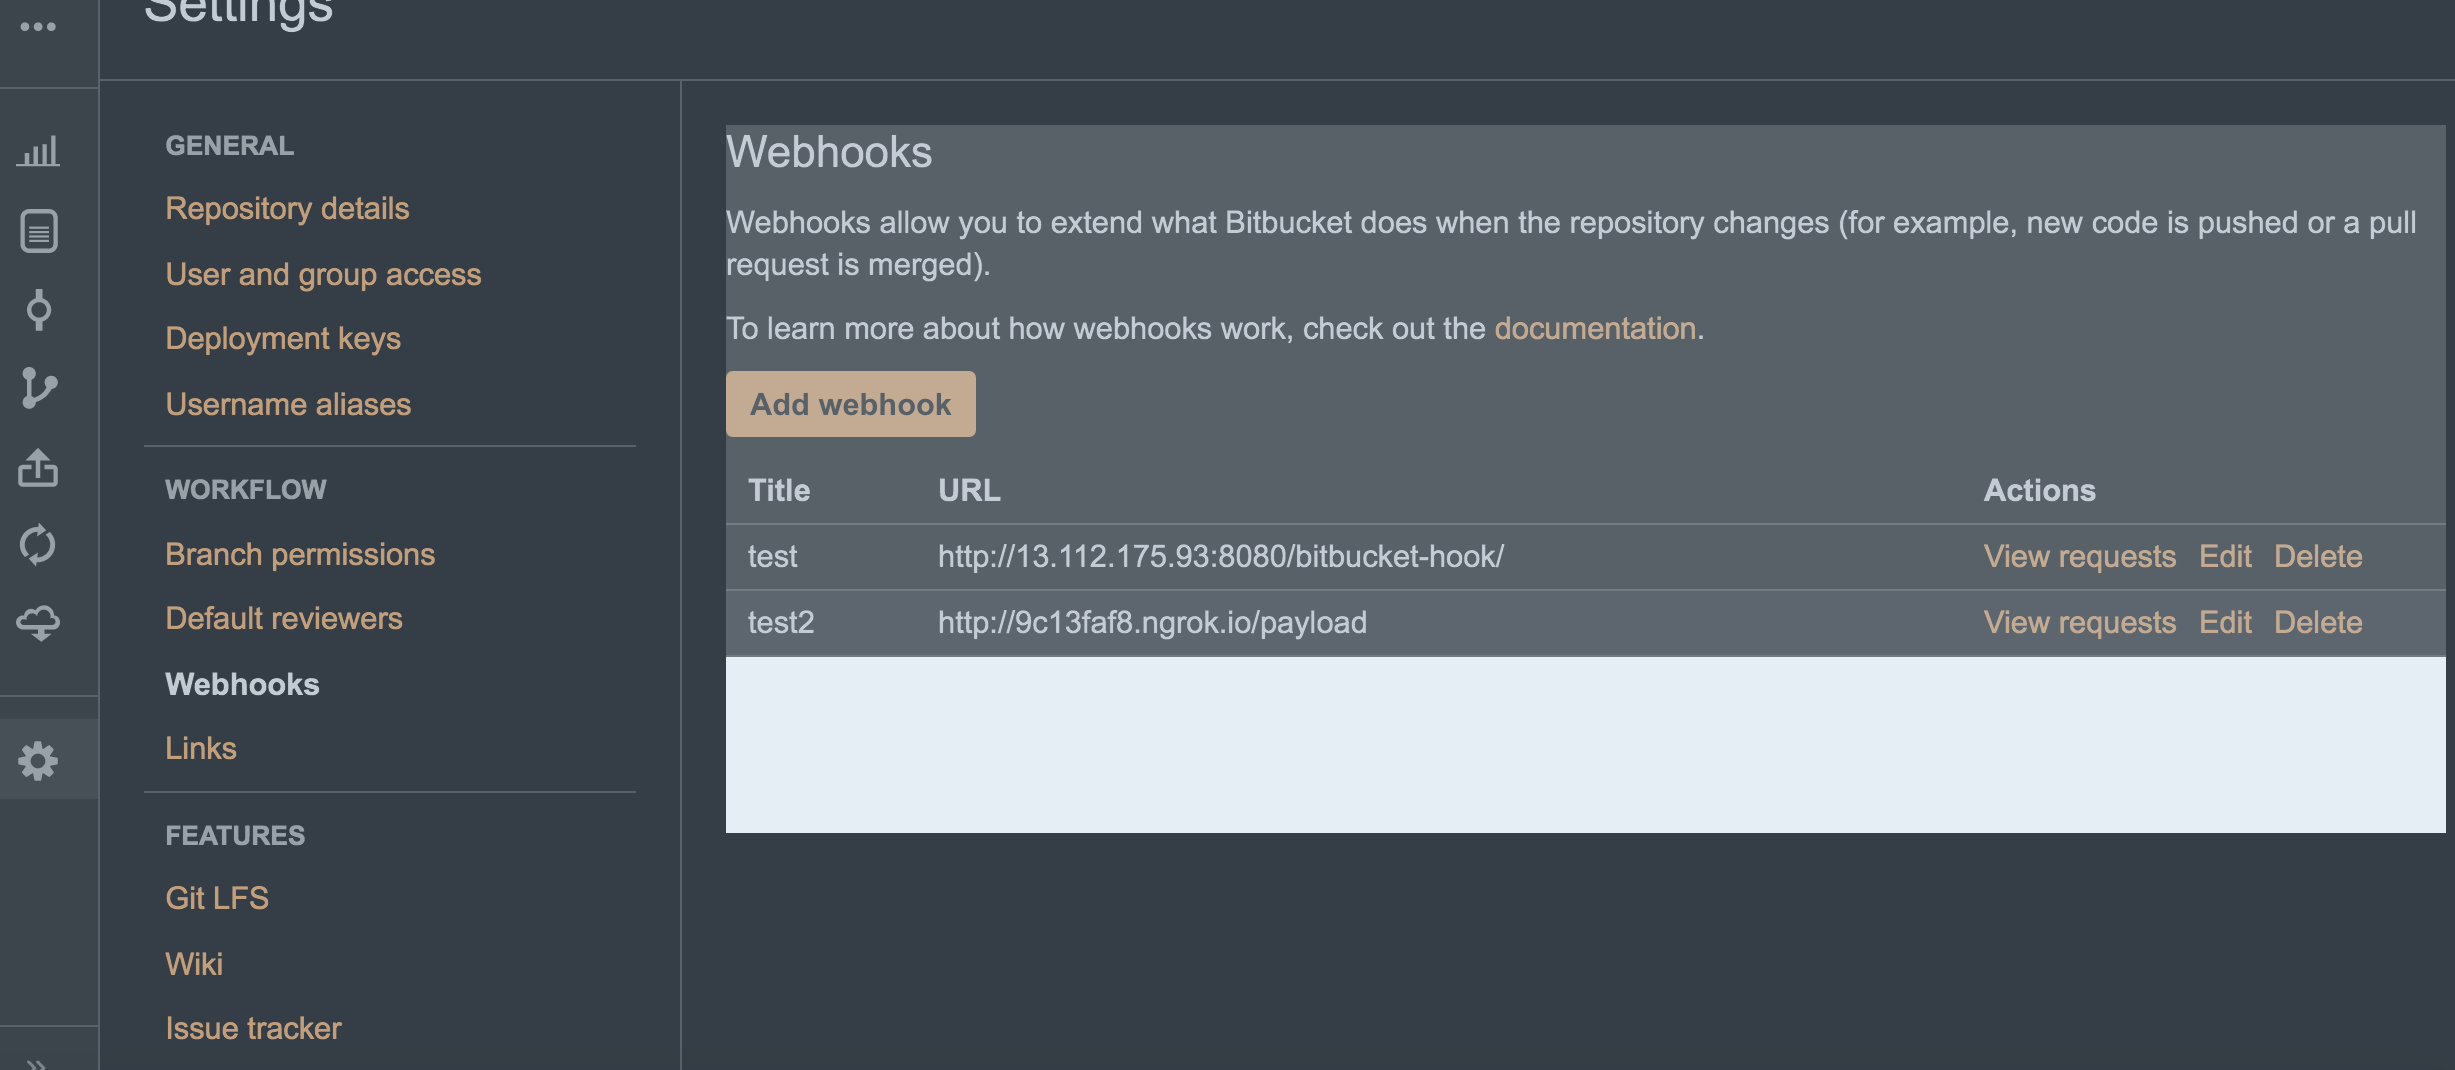The image size is (2455, 1070).
Task: Open the webhooks documentation link
Action: click(x=1595, y=328)
